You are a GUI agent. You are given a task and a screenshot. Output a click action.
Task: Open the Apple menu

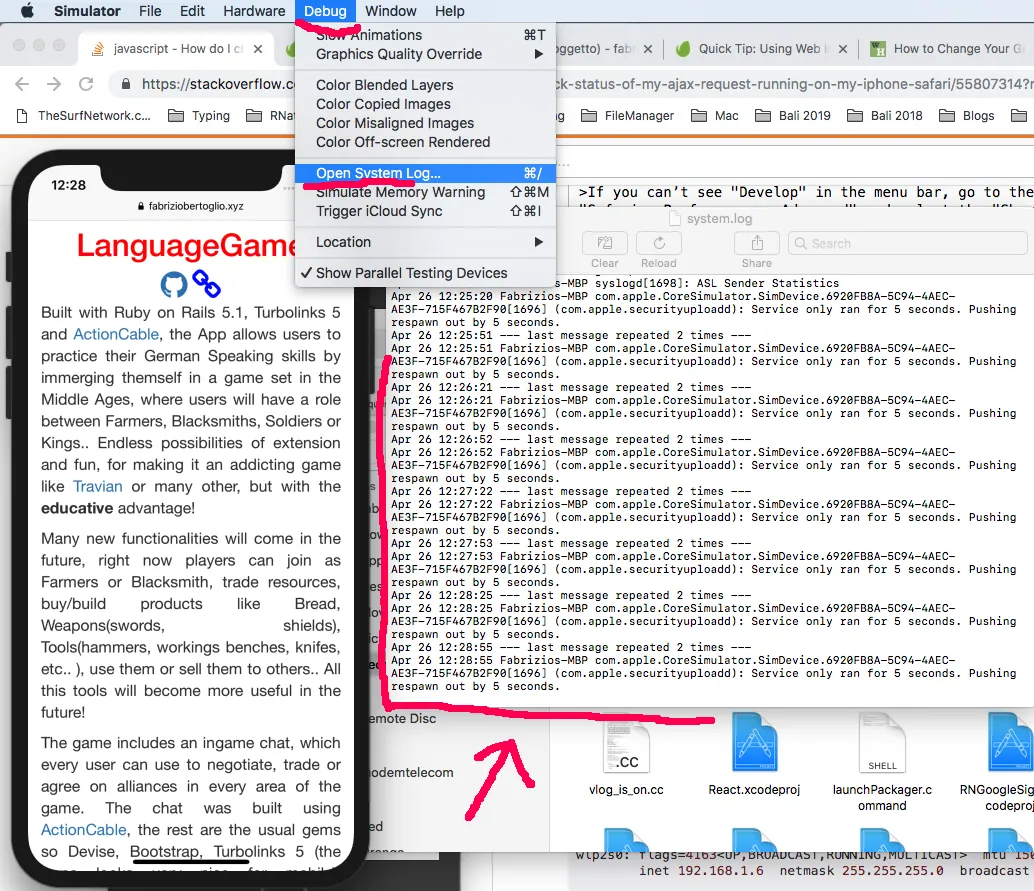(x=27, y=11)
